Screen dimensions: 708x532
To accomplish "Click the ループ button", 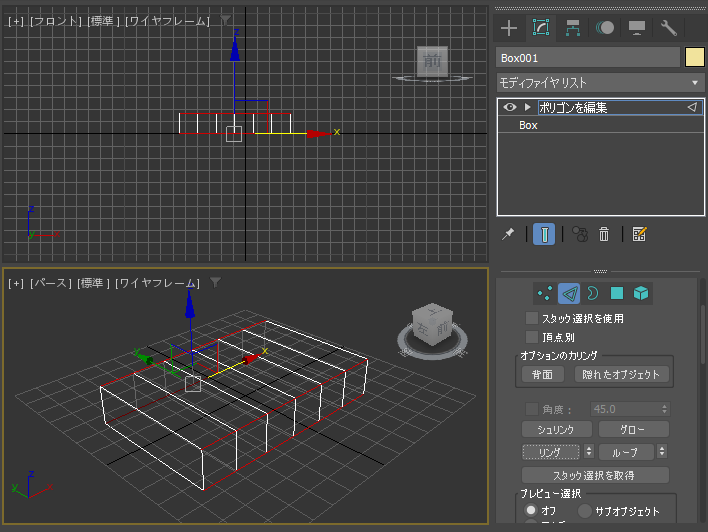I will 625,452.
